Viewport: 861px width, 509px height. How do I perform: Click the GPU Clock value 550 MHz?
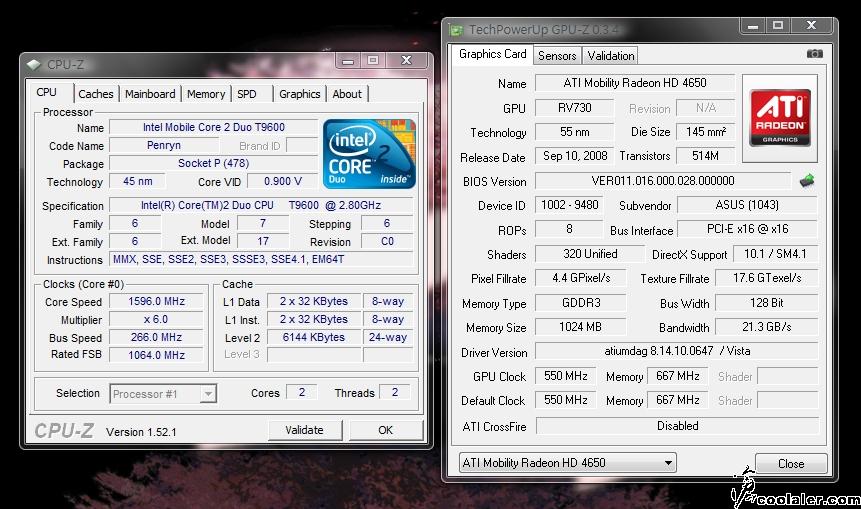click(566, 376)
